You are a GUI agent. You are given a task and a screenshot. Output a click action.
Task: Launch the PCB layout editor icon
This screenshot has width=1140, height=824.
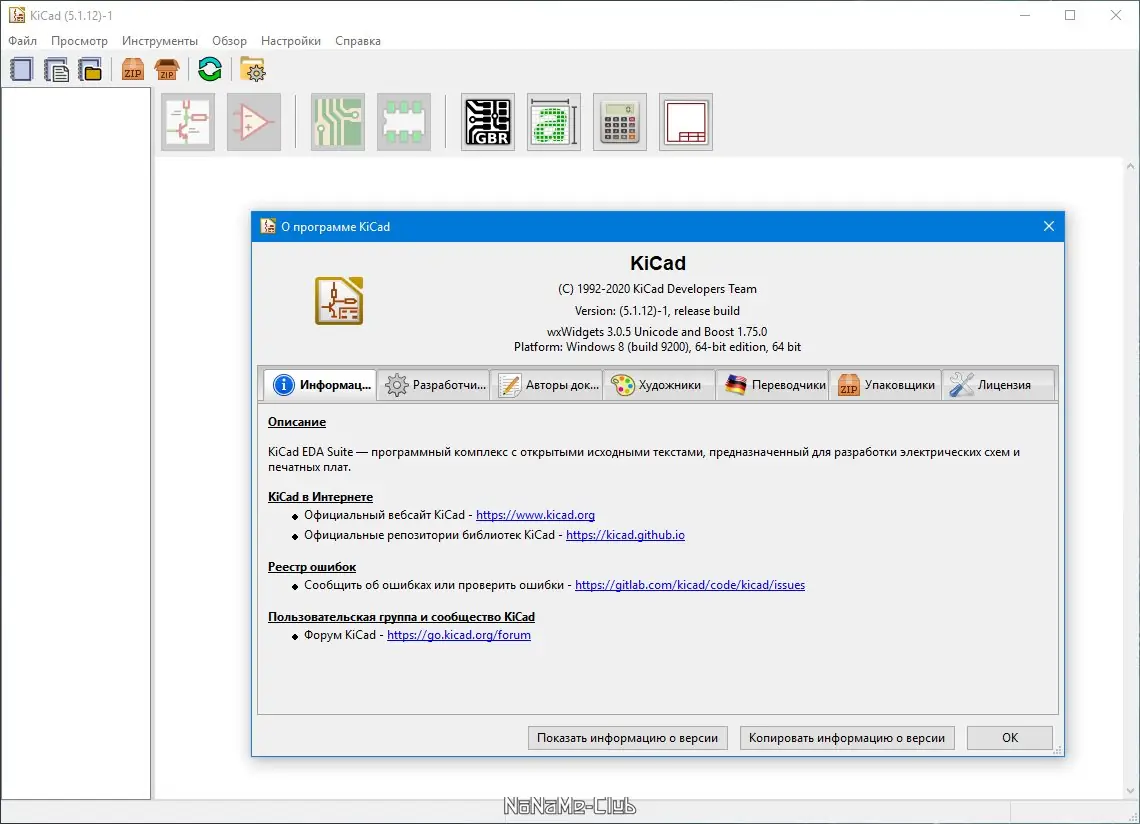click(337, 121)
